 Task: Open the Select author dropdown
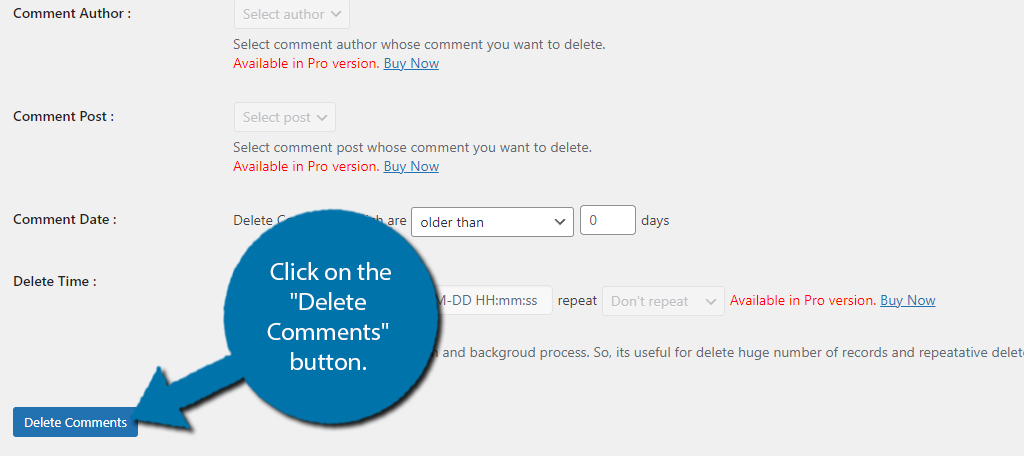[291, 14]
